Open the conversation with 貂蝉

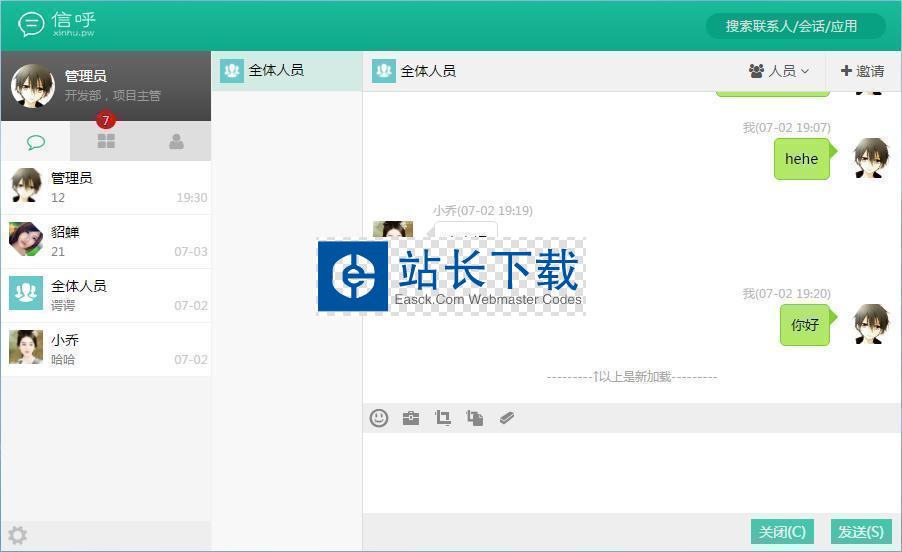pyautogui.click(x=105, y=241)
